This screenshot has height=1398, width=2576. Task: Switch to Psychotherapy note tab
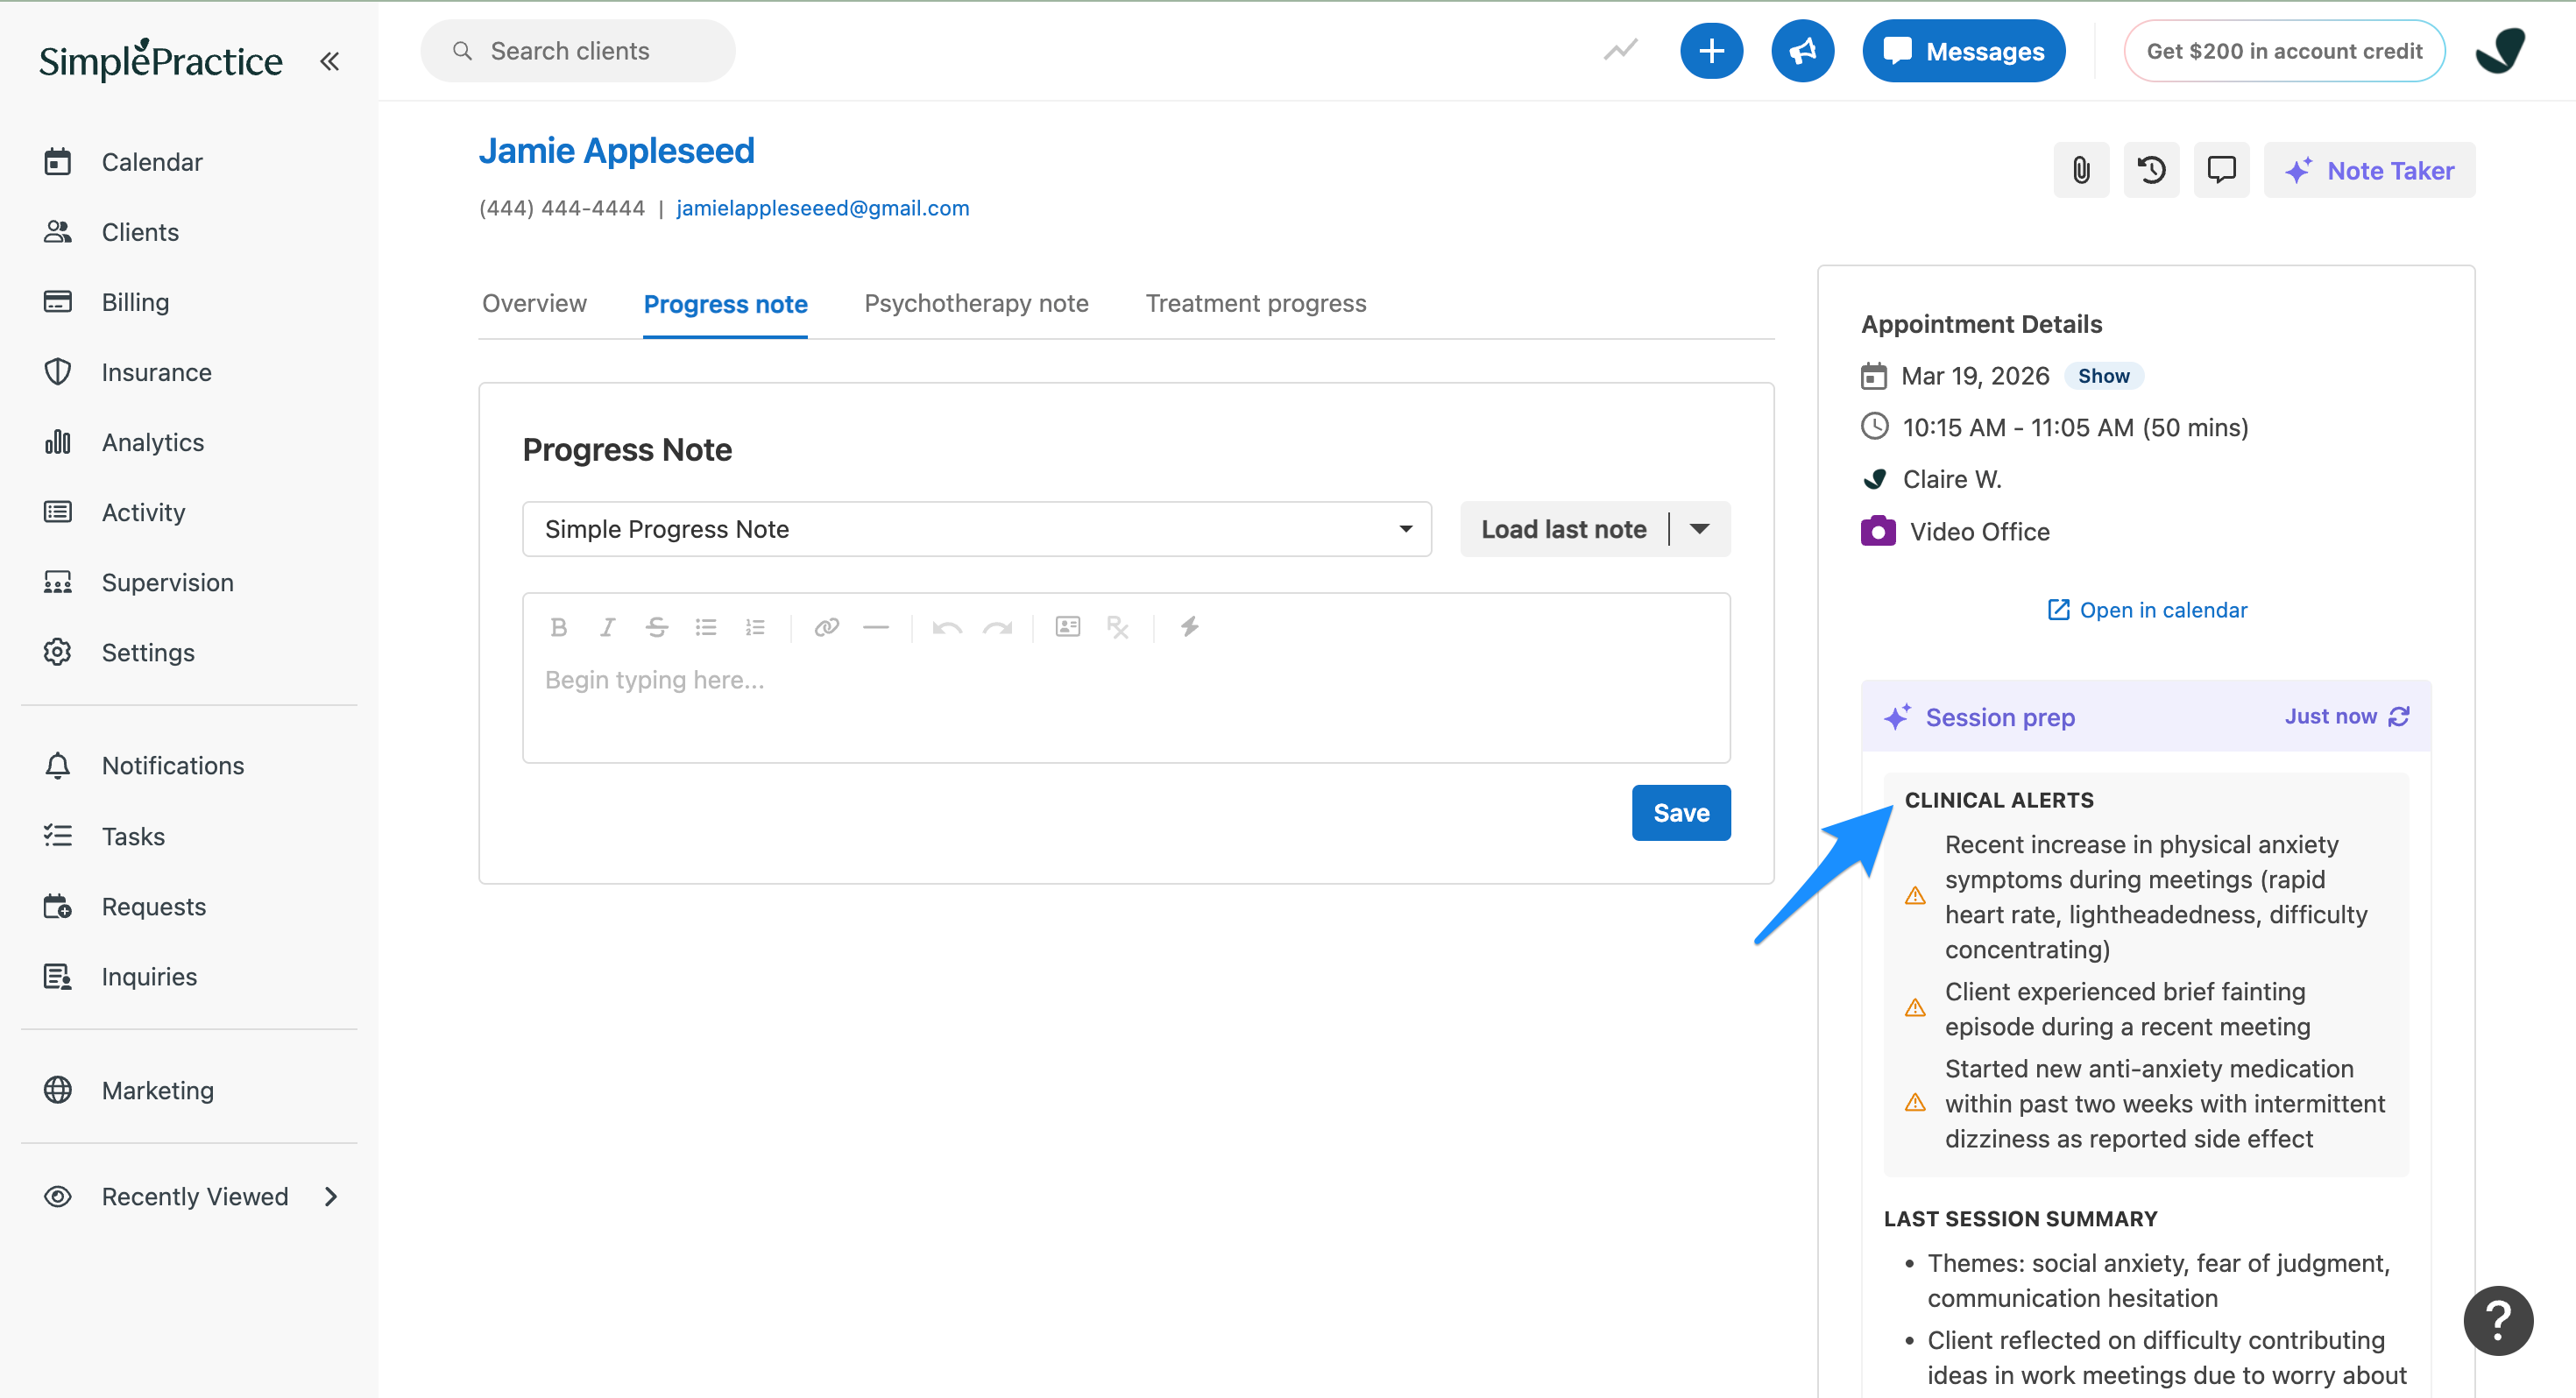point(976,303)
